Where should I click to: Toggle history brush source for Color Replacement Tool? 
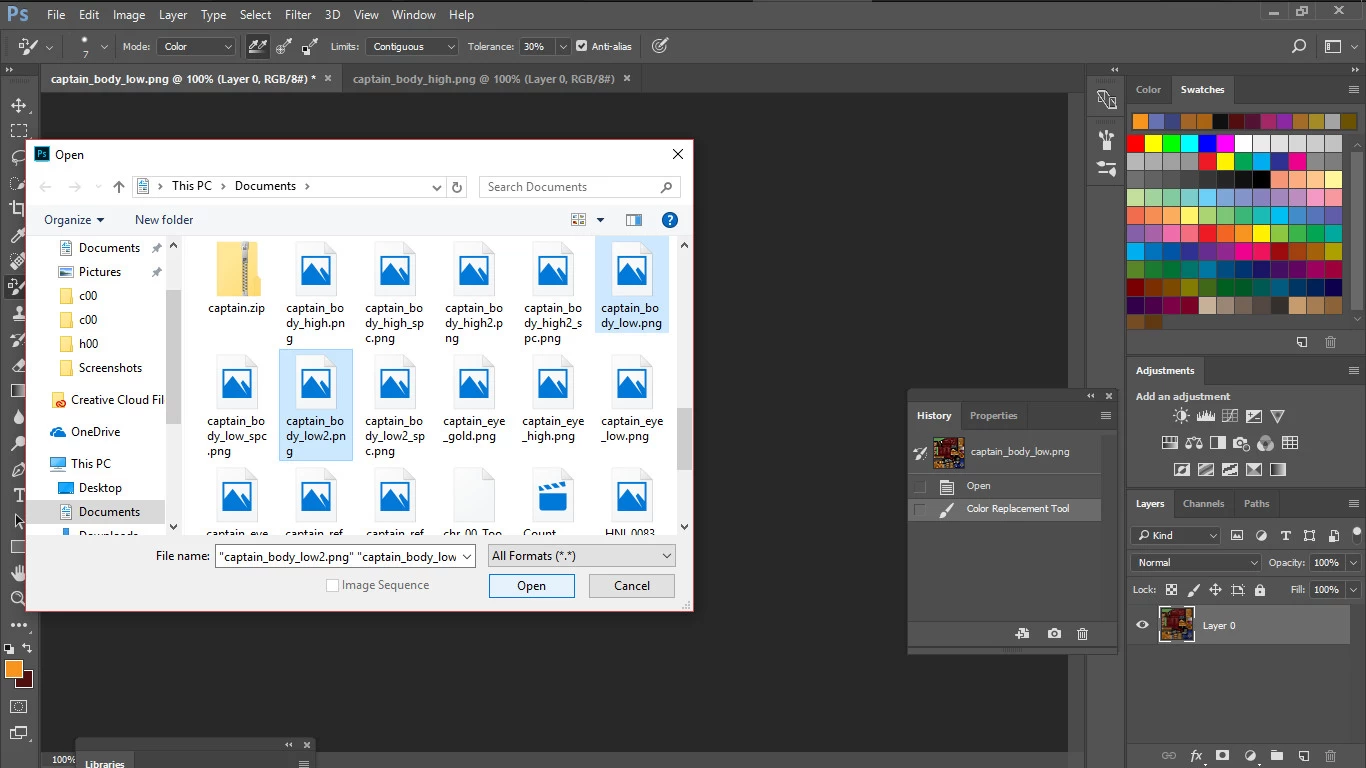tap(920, 510)
